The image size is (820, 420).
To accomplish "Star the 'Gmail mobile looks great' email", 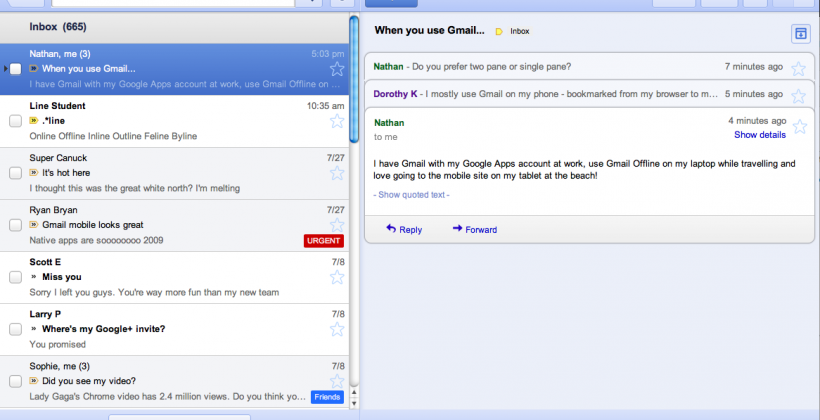I will coord(337,225).
